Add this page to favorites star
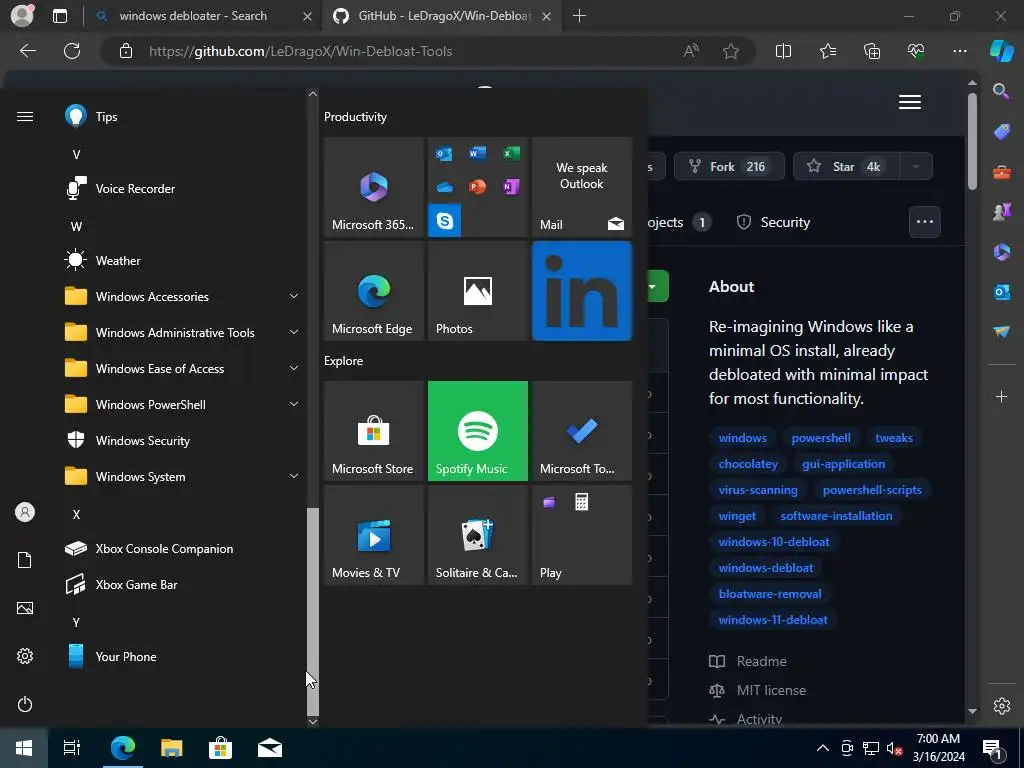Image resolution: width=1024 pixels, height=768 pixels. [x=731, y=51]
